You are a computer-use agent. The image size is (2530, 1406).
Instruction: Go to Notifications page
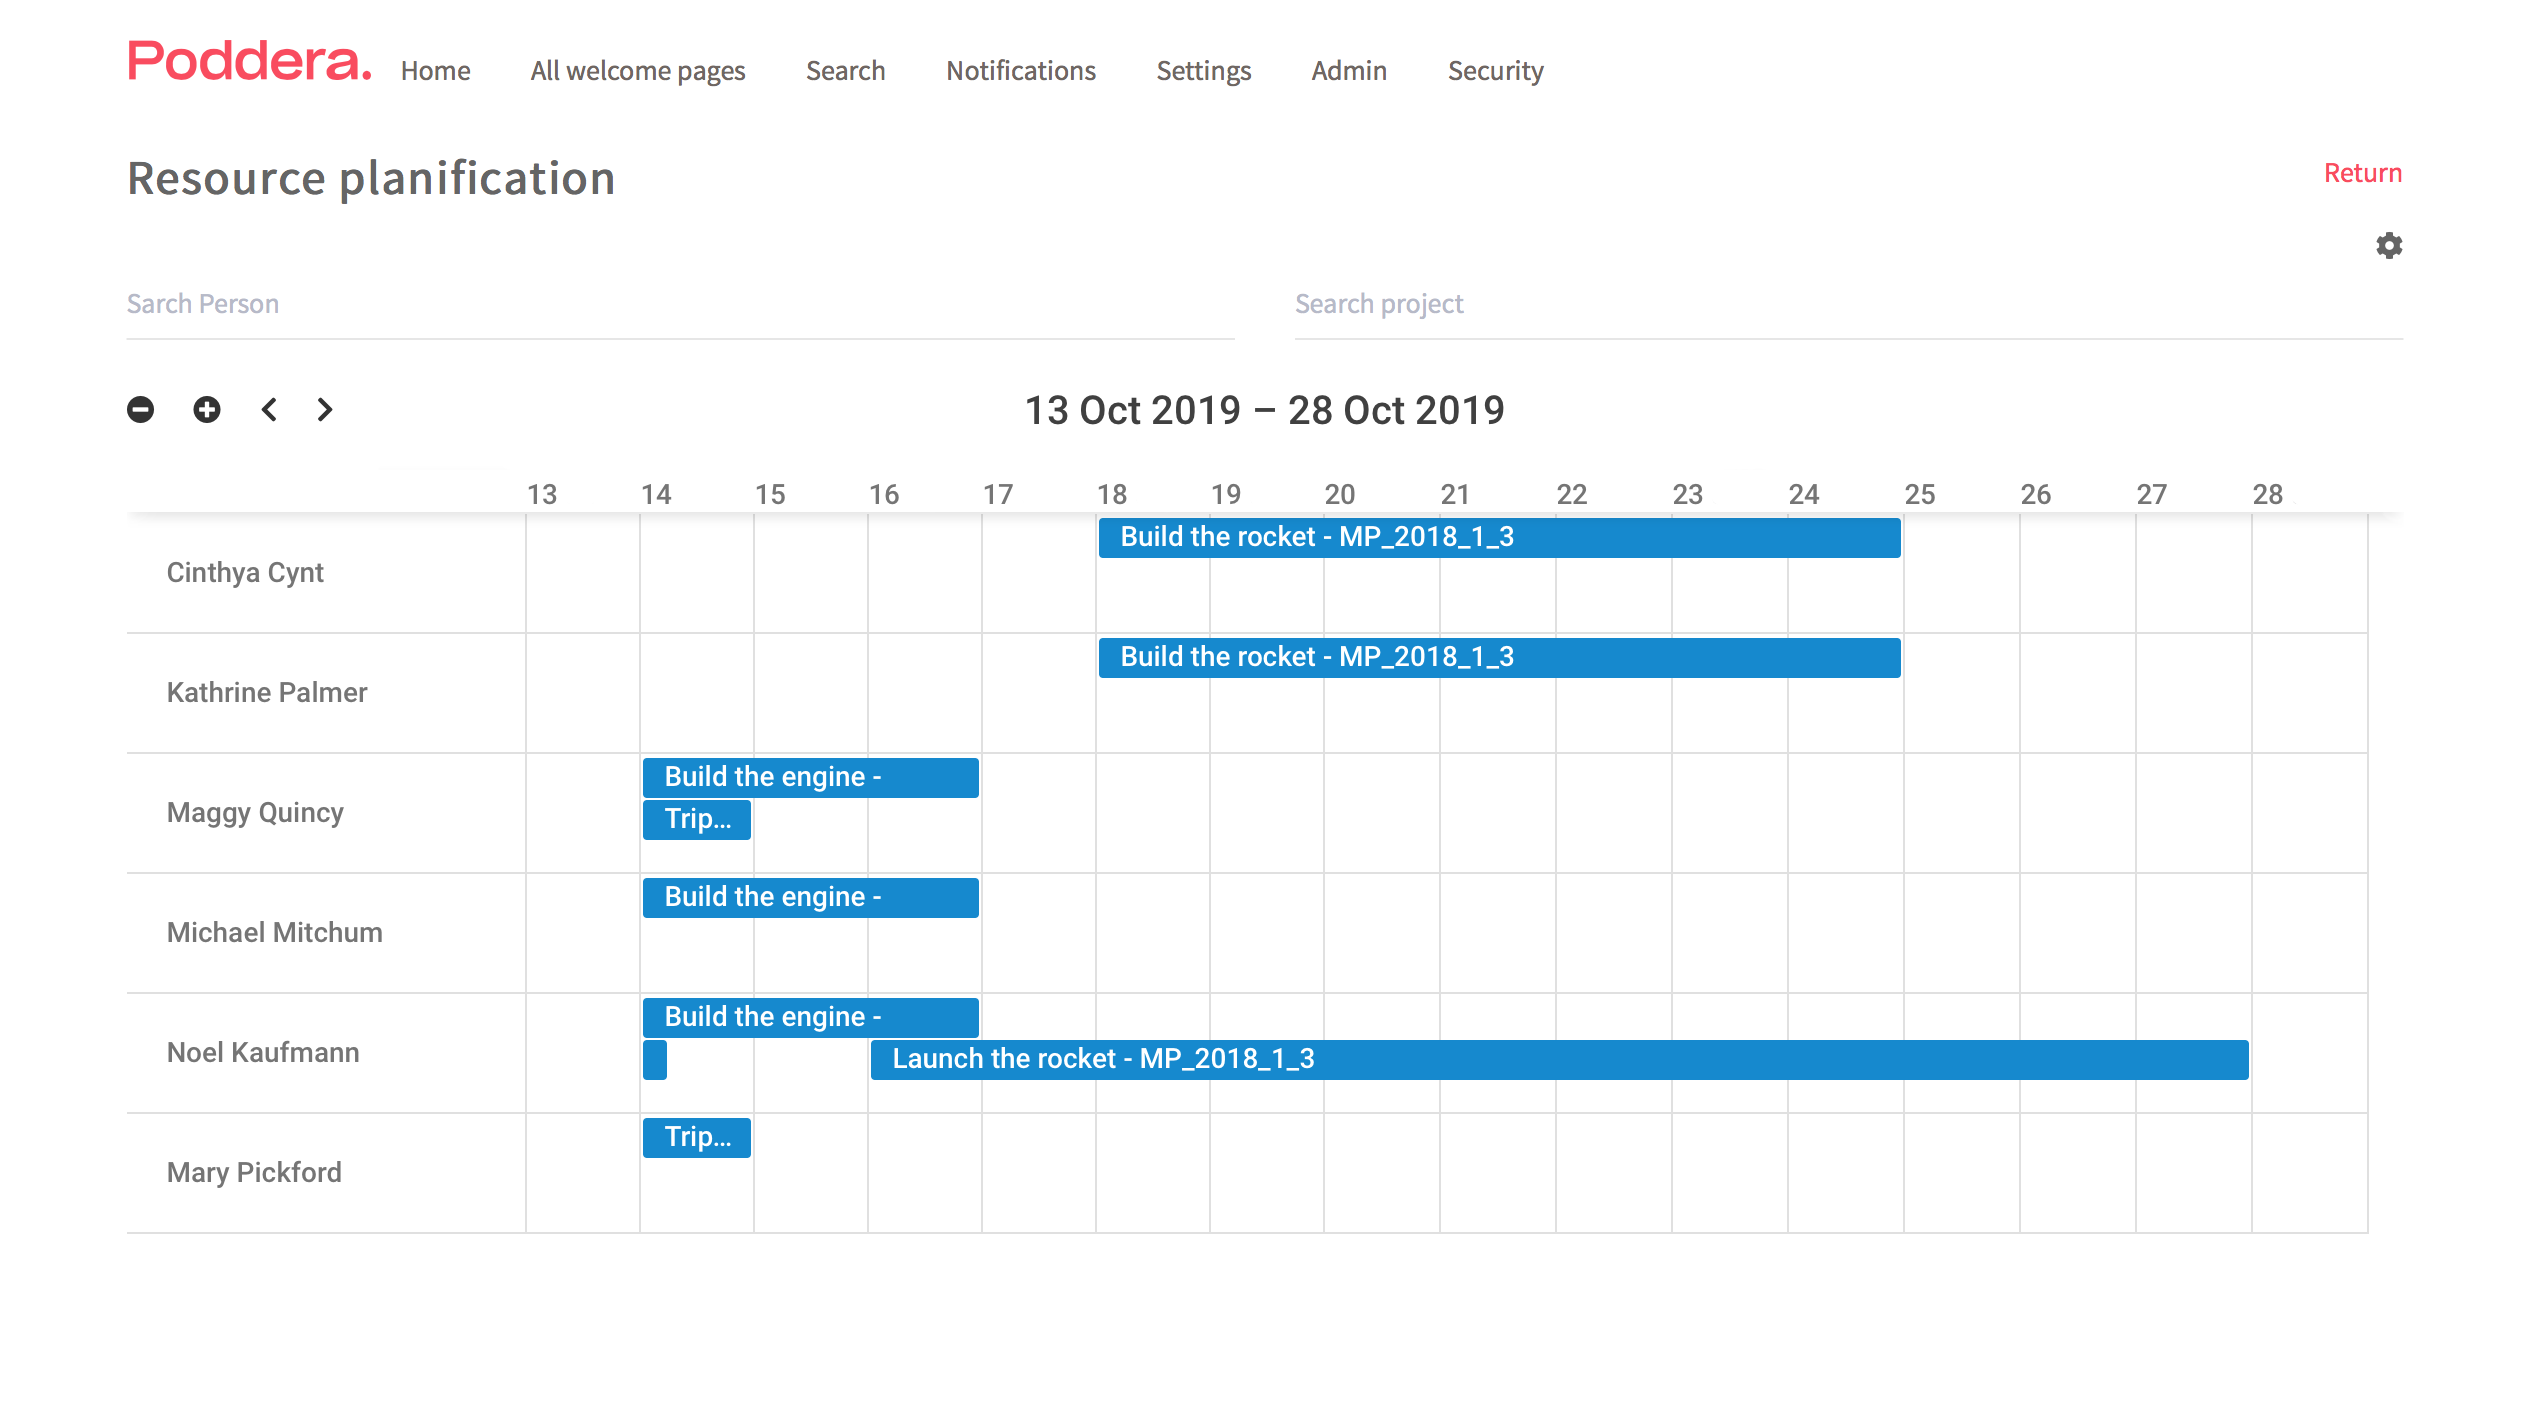1020,71
